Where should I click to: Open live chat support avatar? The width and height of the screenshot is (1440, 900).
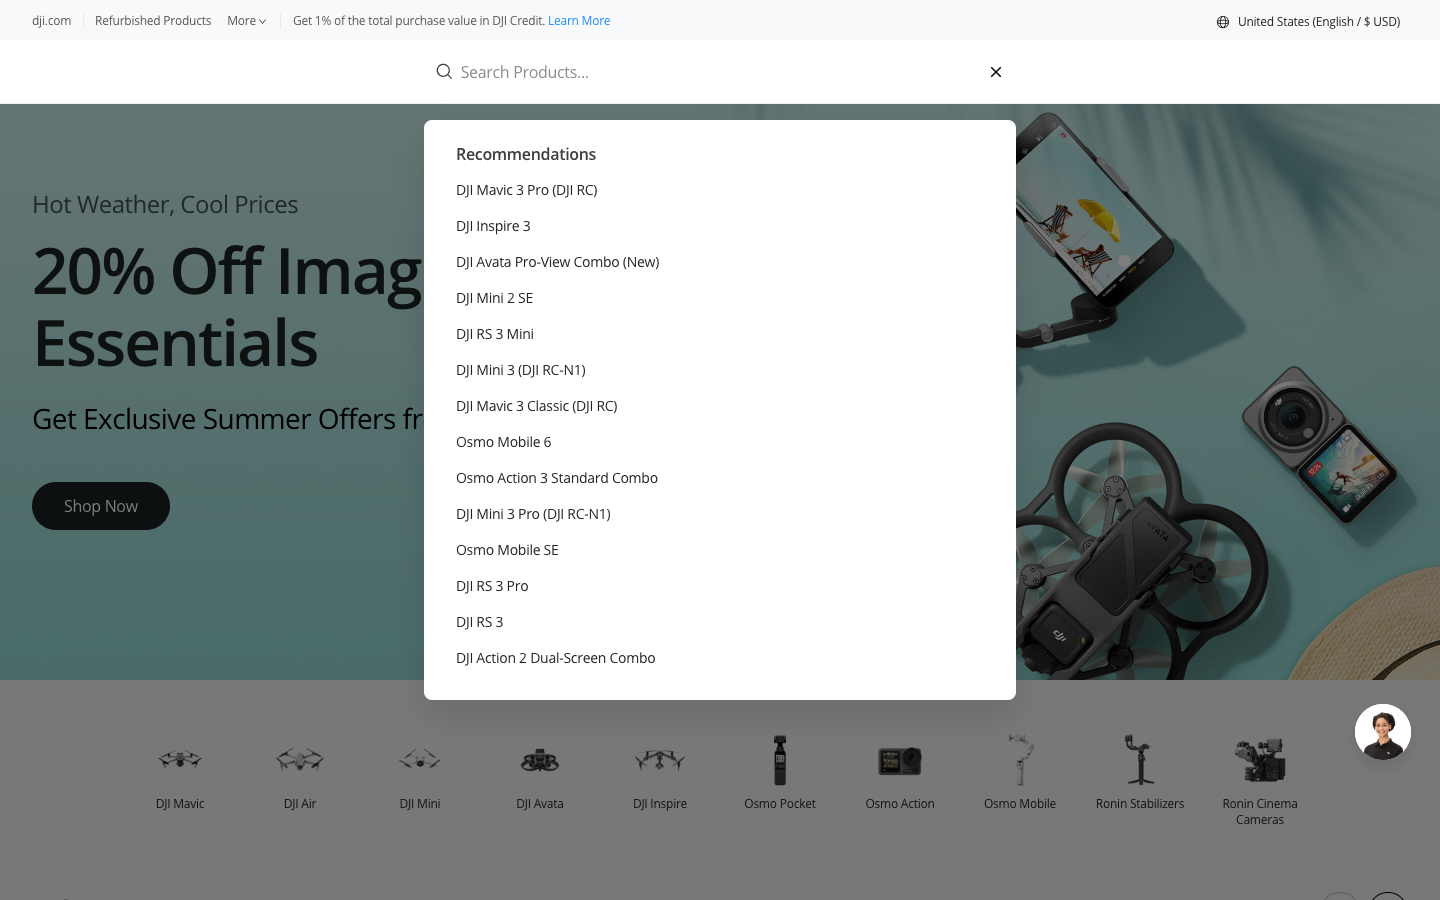pyautogui.click(x=1383, y=732)
